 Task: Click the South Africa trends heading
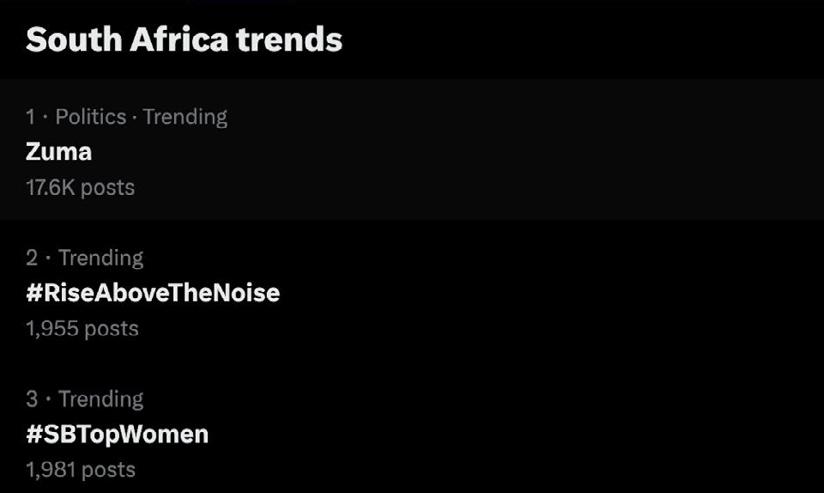point(184,40)
